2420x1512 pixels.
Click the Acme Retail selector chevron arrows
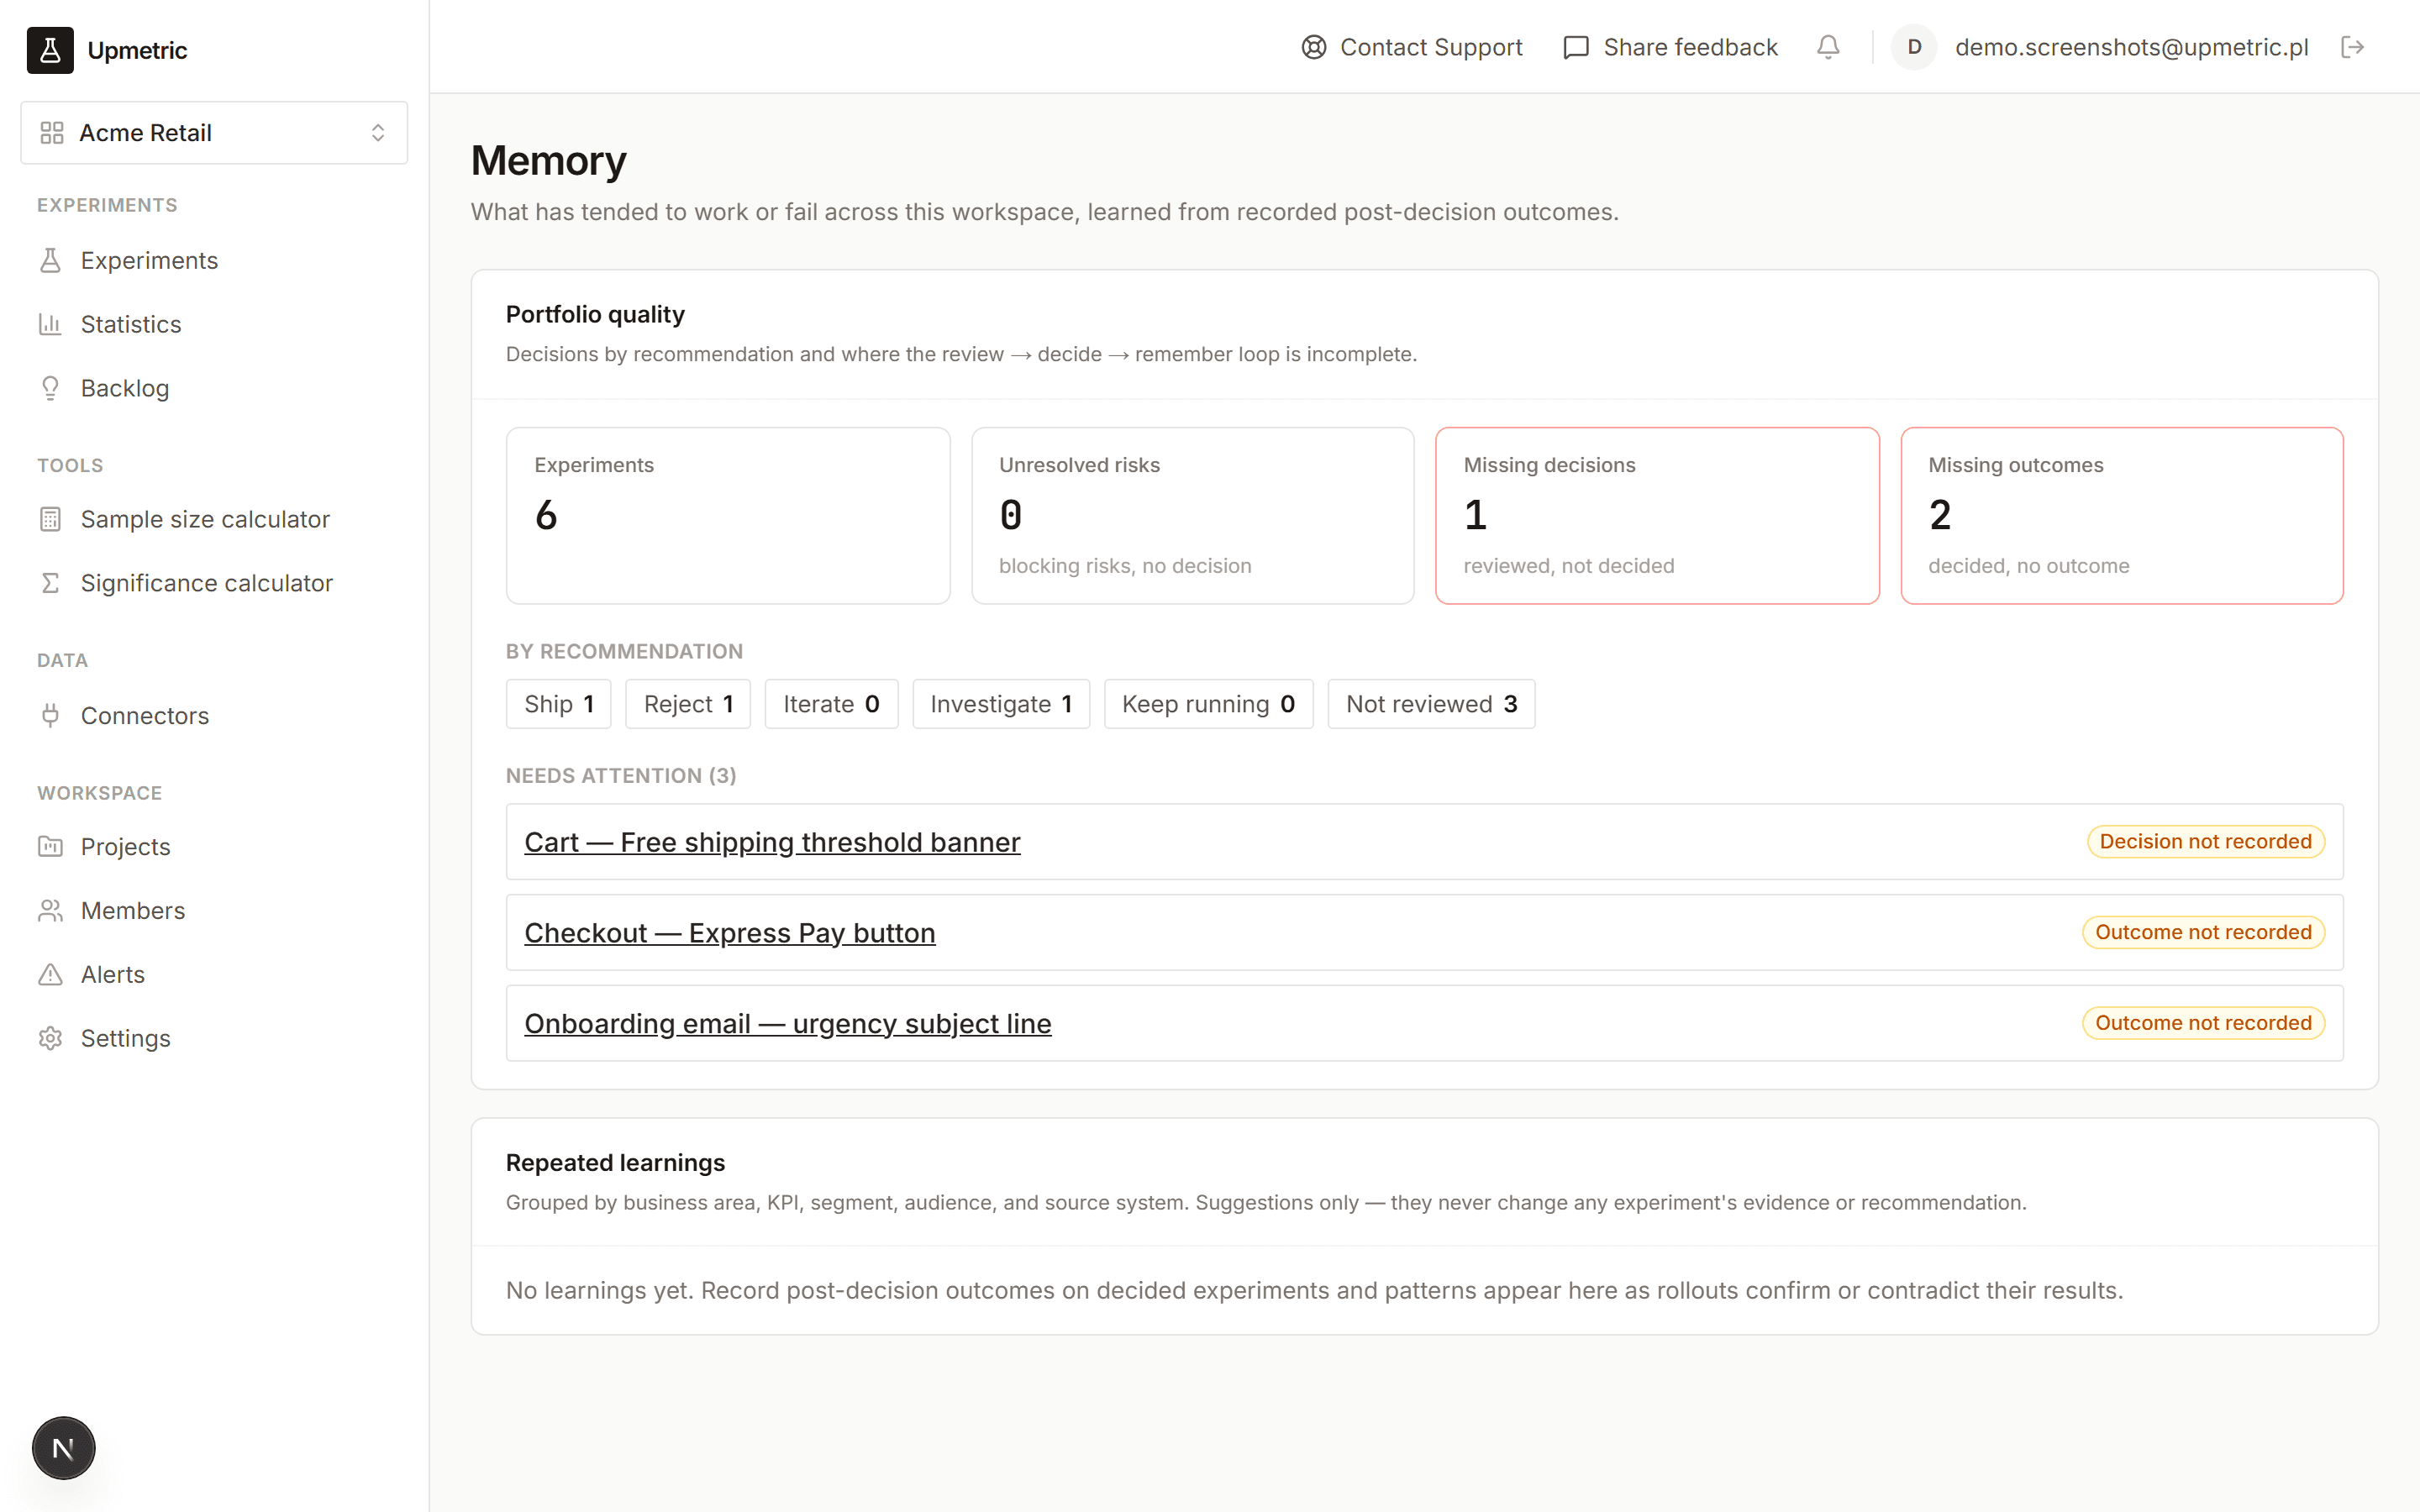[x=378, y=133]
